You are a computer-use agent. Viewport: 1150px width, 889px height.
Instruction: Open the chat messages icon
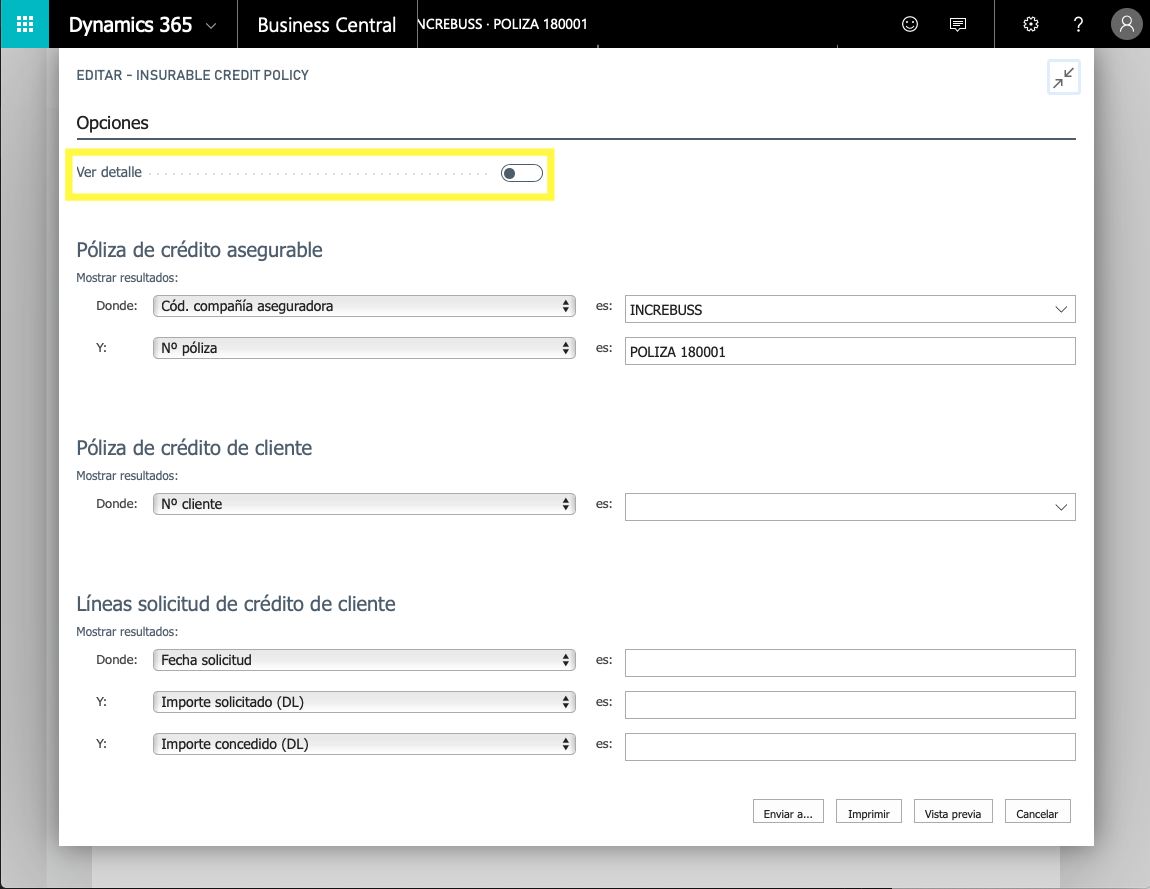pos(957,24)
